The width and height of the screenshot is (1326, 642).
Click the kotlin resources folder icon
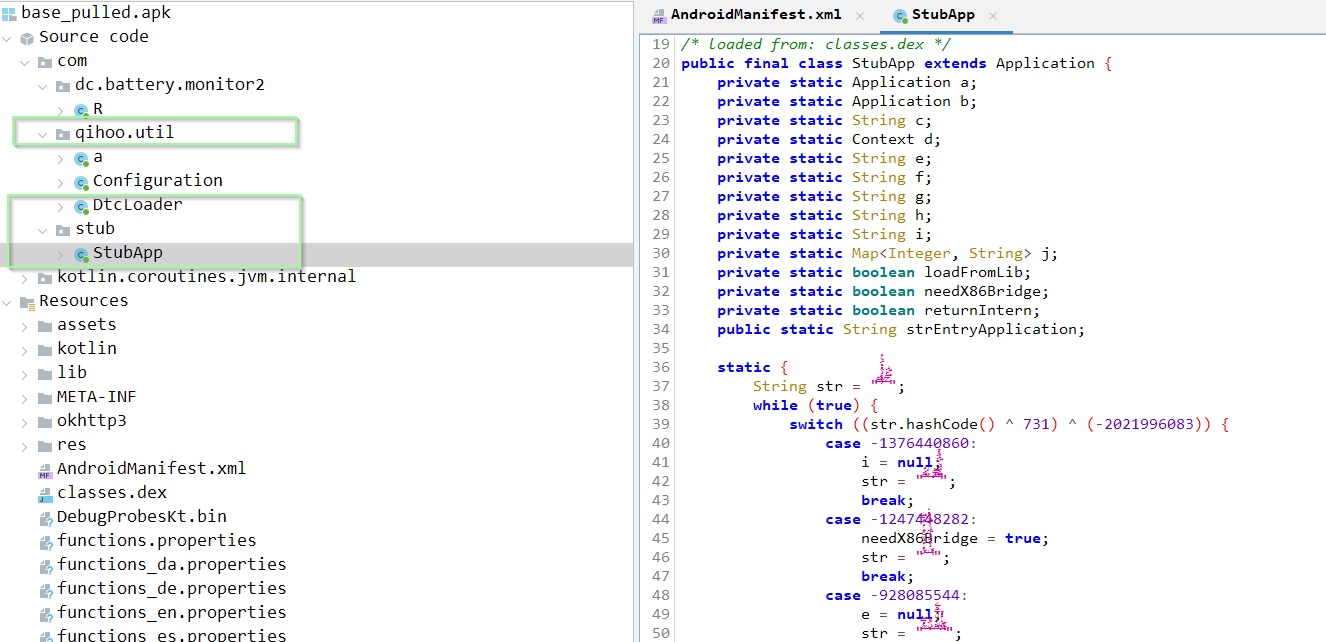coord(45,350)
